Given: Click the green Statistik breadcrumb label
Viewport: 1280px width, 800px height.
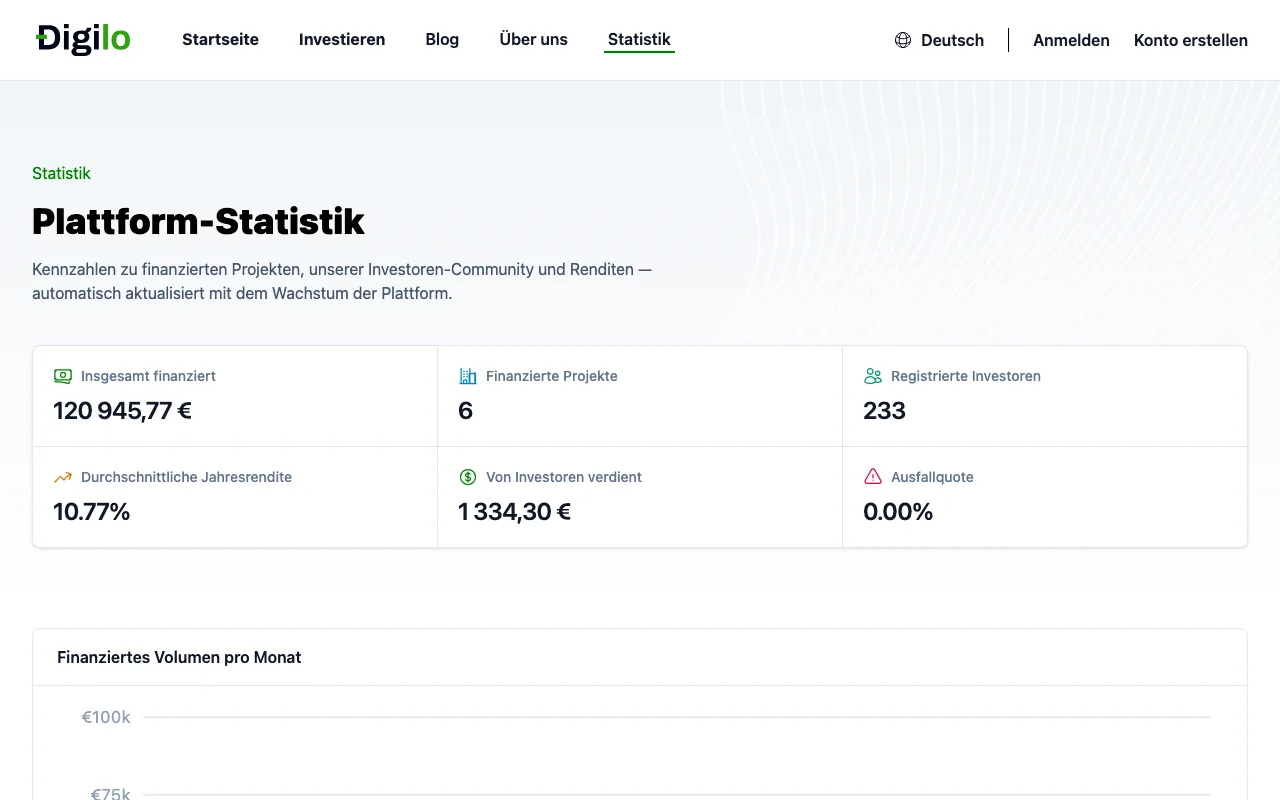Looking at the screenshot, I should (61, 173).
